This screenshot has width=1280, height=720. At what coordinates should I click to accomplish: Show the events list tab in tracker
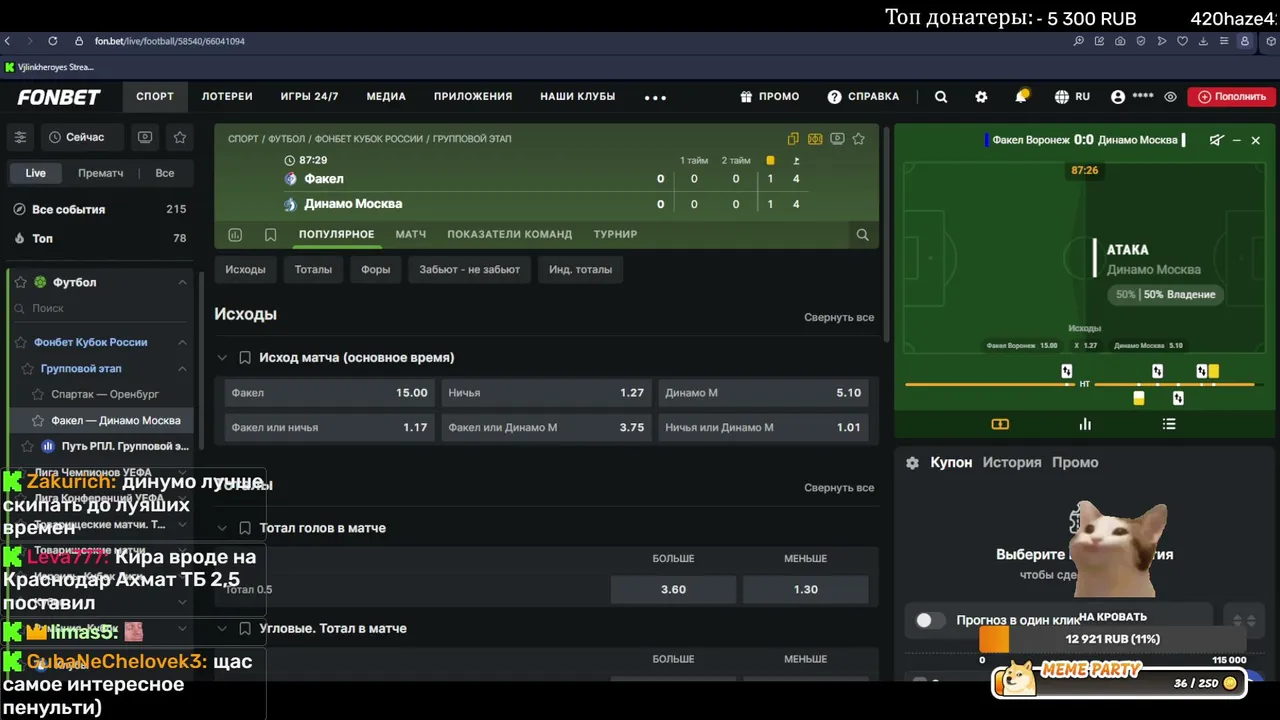coord(1169,424)
